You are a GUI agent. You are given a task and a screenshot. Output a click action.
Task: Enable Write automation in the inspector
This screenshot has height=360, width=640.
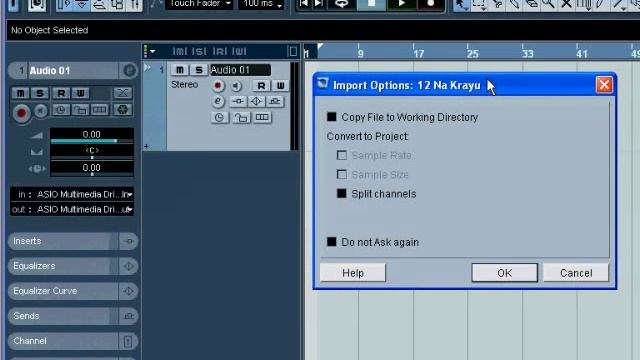tap(80, 93)
